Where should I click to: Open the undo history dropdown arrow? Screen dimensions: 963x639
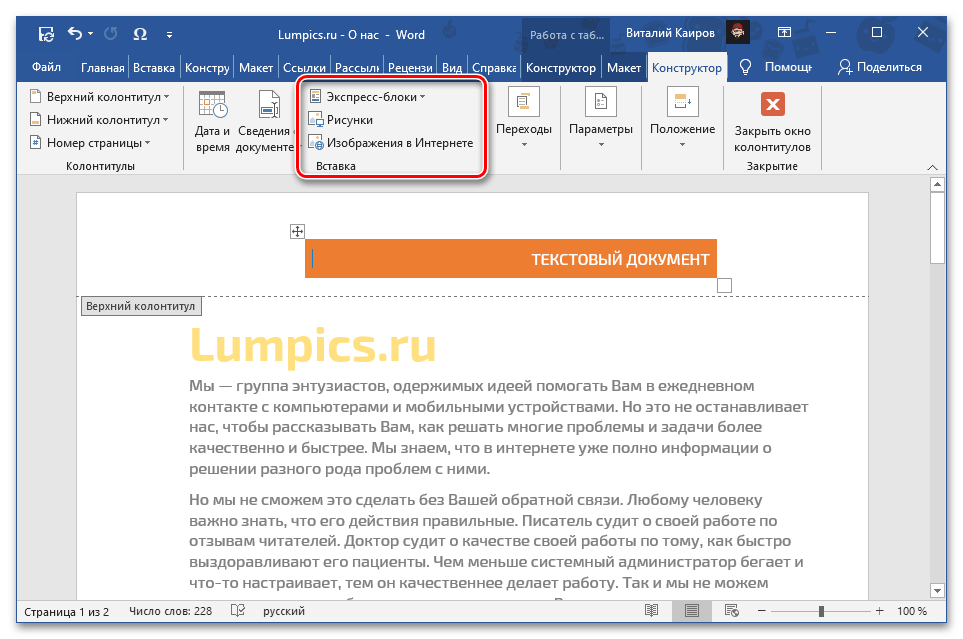coord(90,34)
